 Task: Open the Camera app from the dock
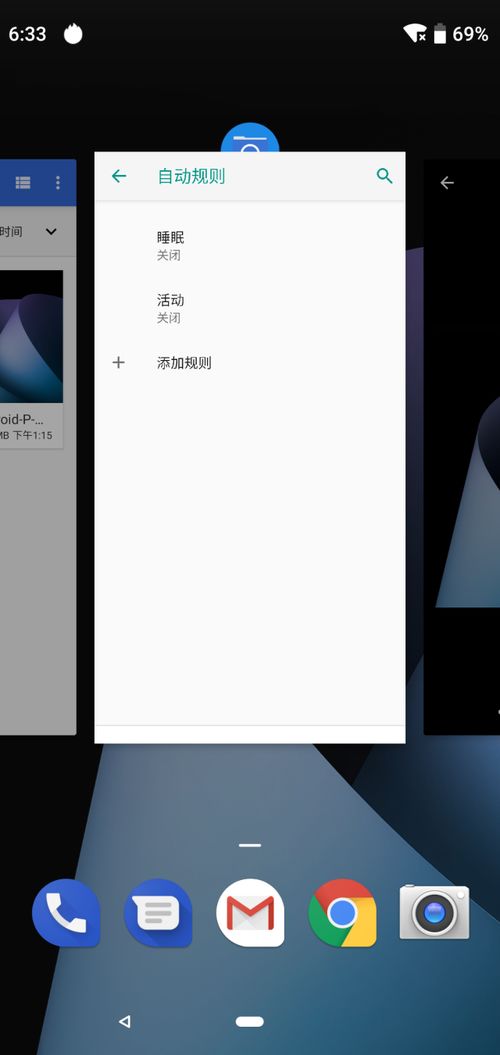click(435, 912)
